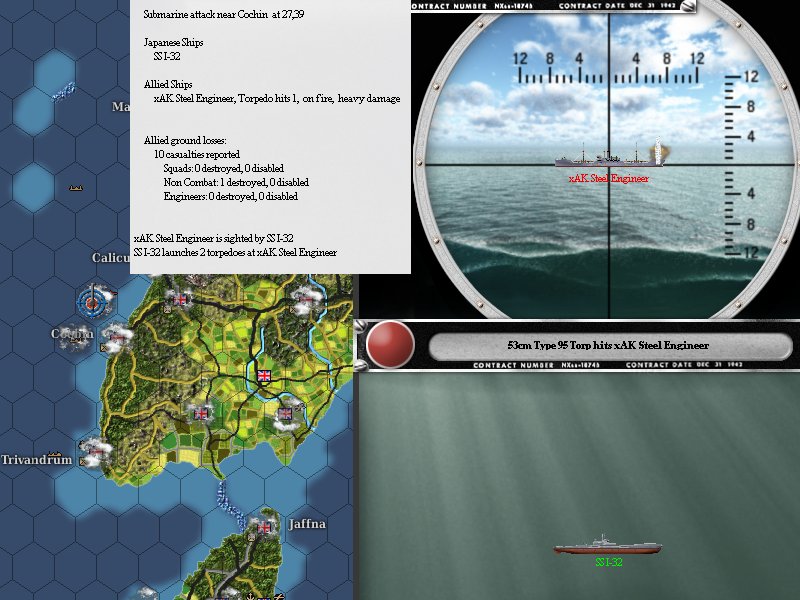Click SS I-32 under Japanese Ships heading

tap(167, 57)
